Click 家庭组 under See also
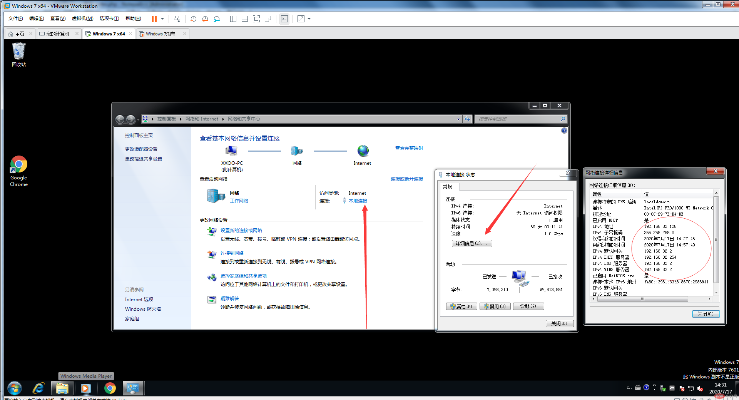The image size is (739, 400). [x=132, y=319]
